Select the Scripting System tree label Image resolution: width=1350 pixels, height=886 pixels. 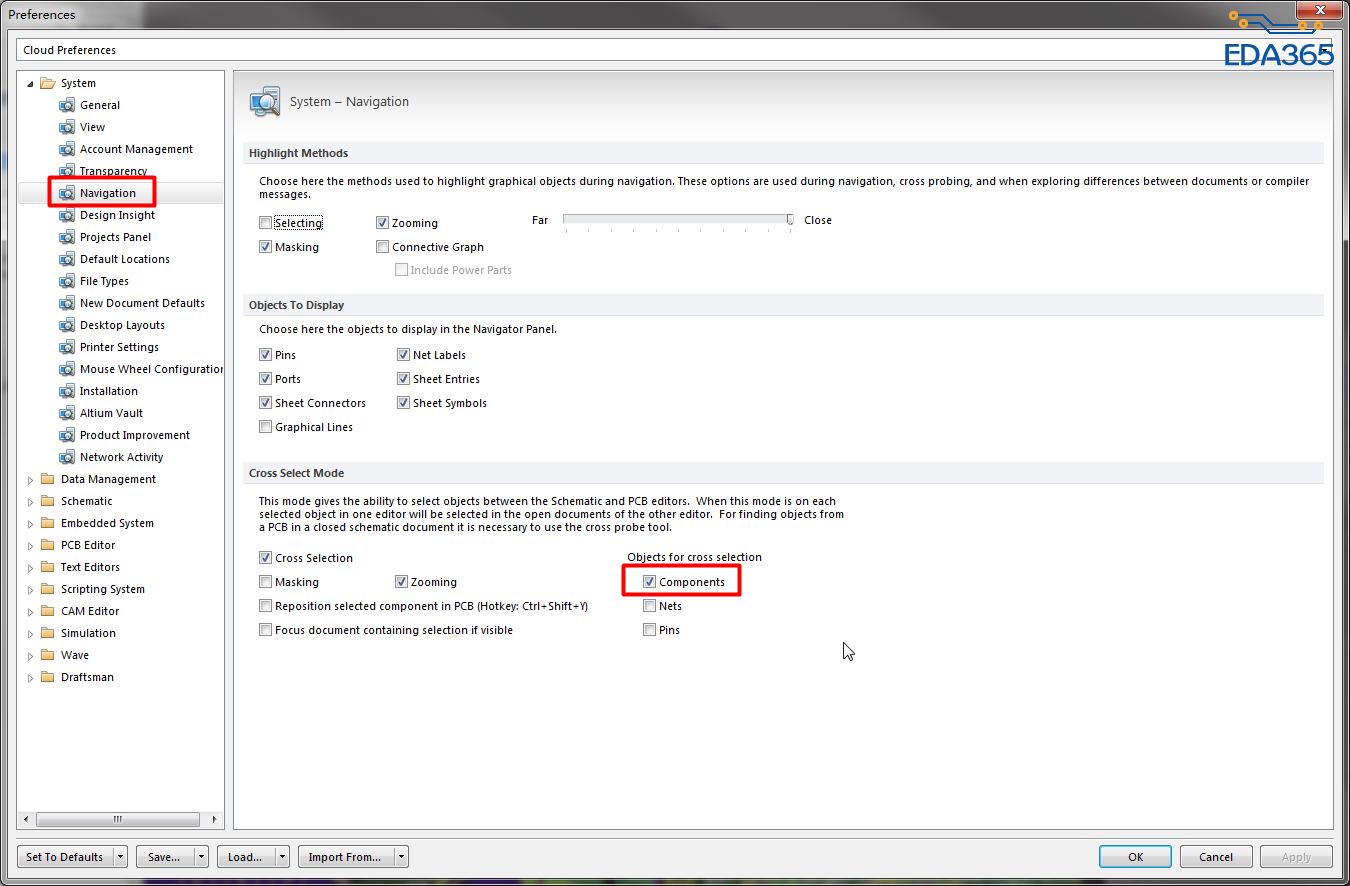[x=103, y=589]
